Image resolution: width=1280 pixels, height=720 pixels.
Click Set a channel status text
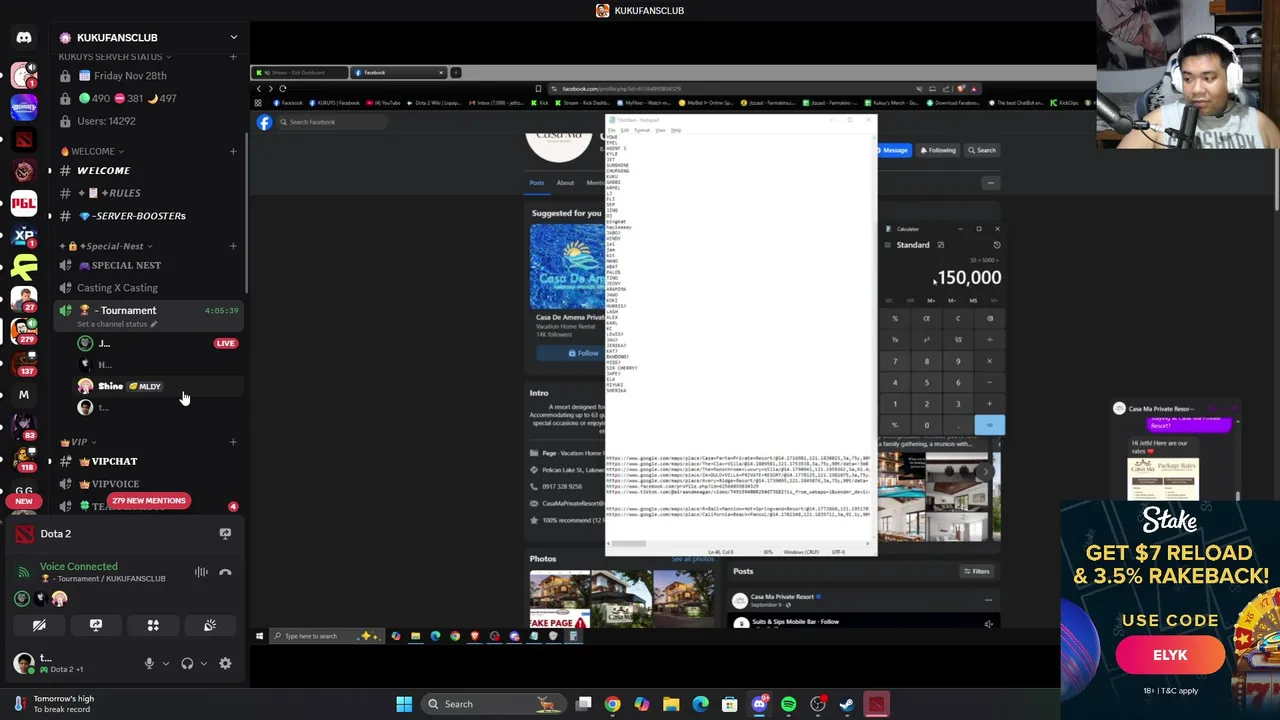click(x=113, y=324)
